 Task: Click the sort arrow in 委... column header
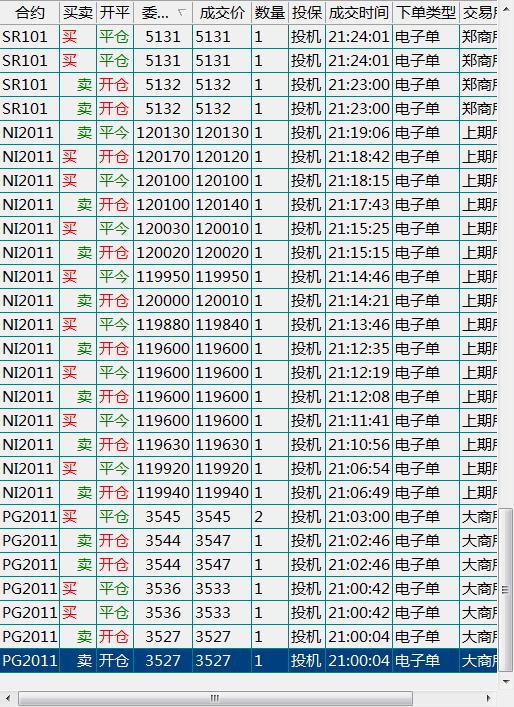pyautogui.click(x=181, y=13)
